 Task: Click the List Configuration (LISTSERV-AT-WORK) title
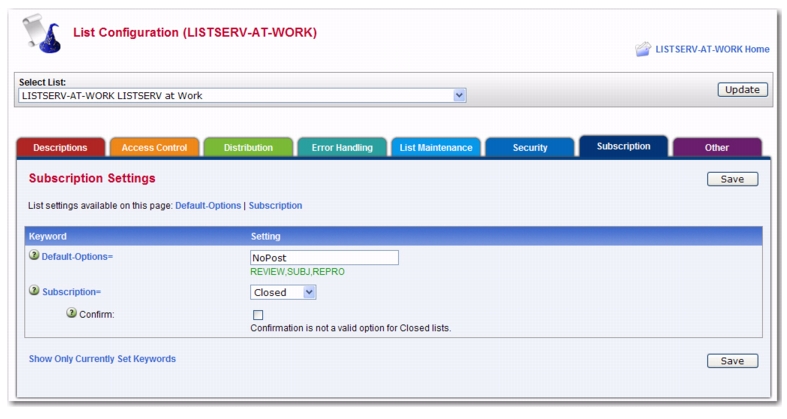[x=195, y=33]
